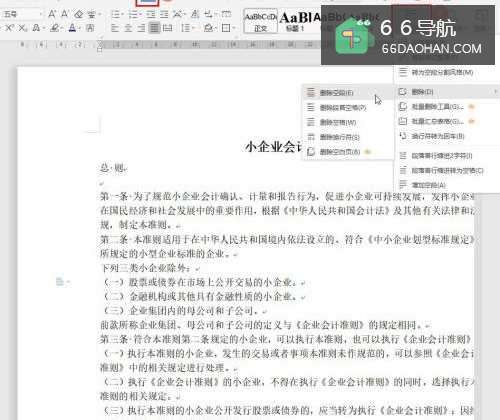The height and width of the screenshot is (420, 500).
Task: Click the increase font size icon
Action: 52,14
